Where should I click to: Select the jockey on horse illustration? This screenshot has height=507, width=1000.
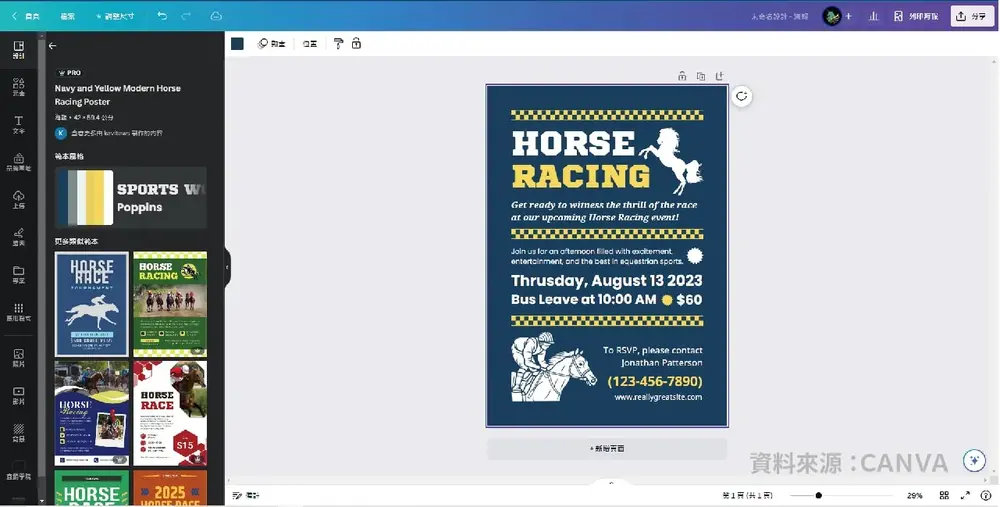(554, 367)
